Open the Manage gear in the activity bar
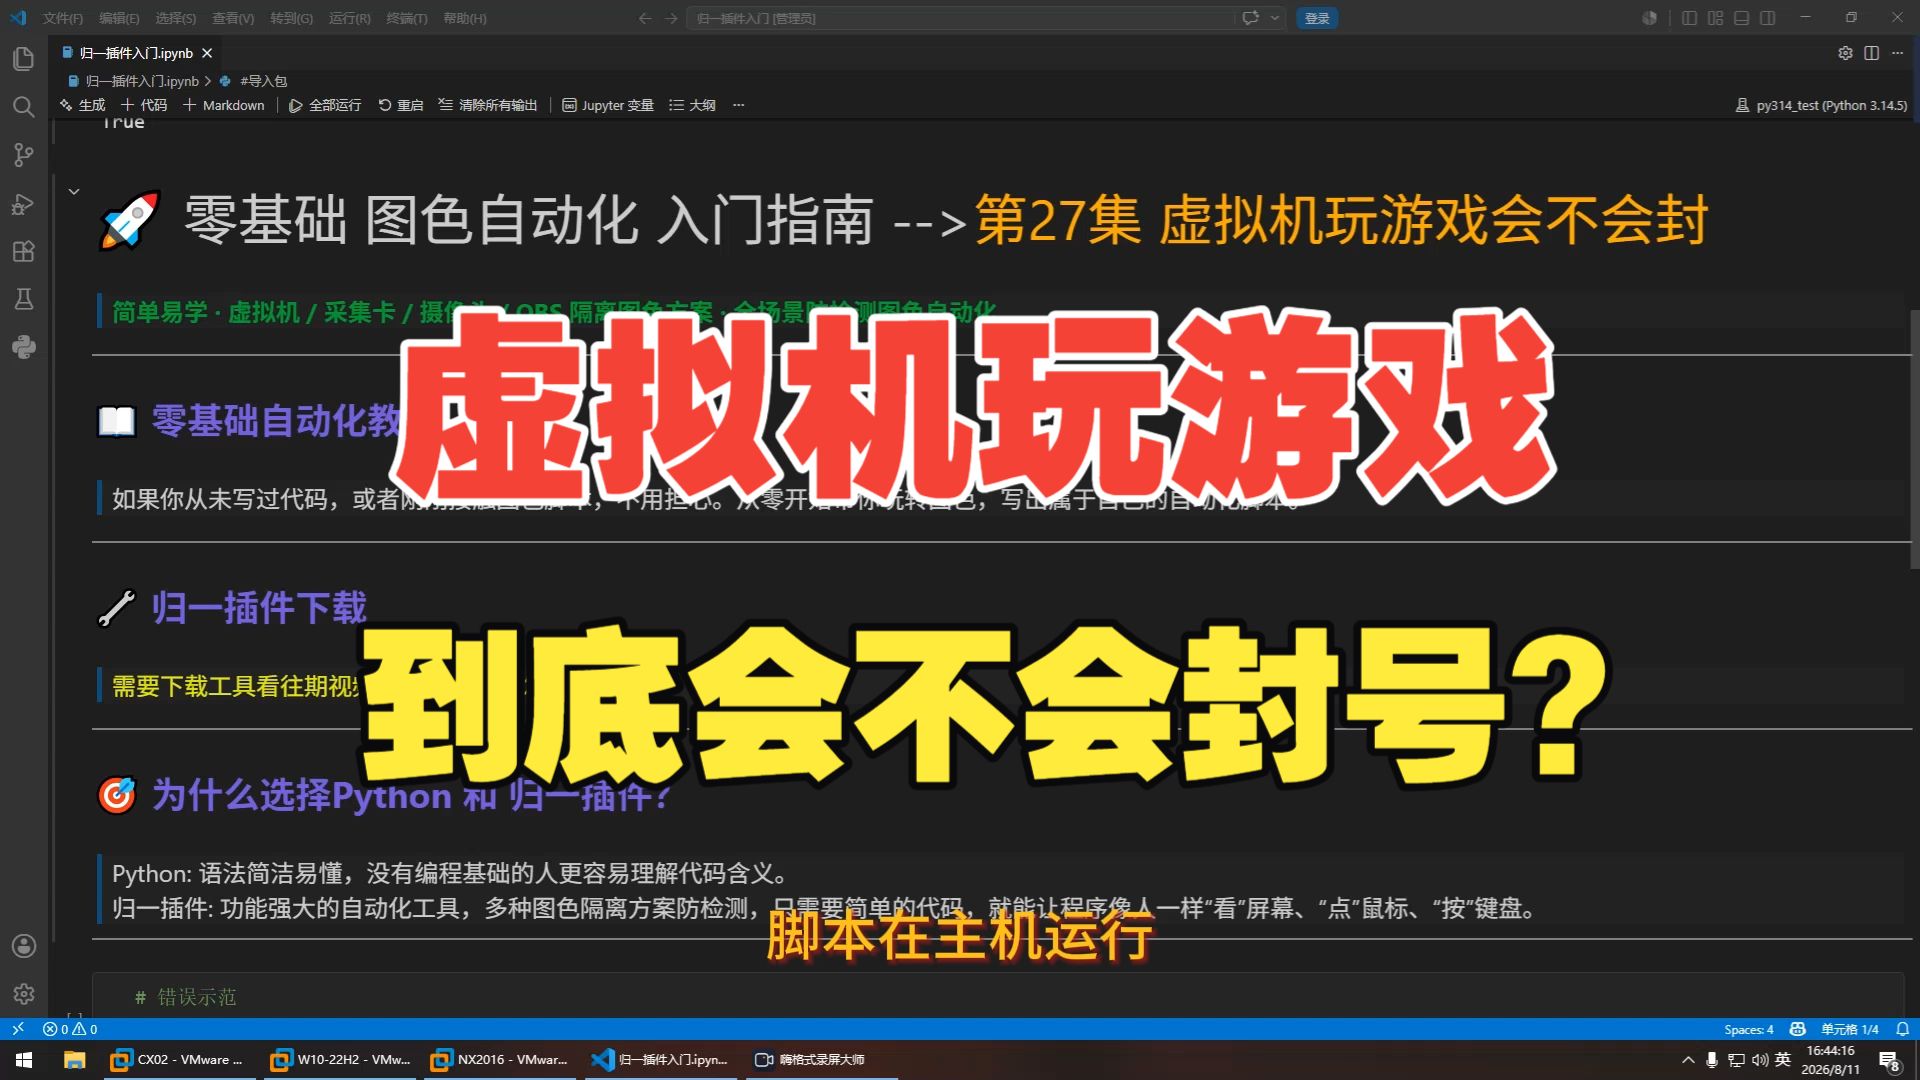This screenshot has width=1920, height=1080. coord(23,994)
